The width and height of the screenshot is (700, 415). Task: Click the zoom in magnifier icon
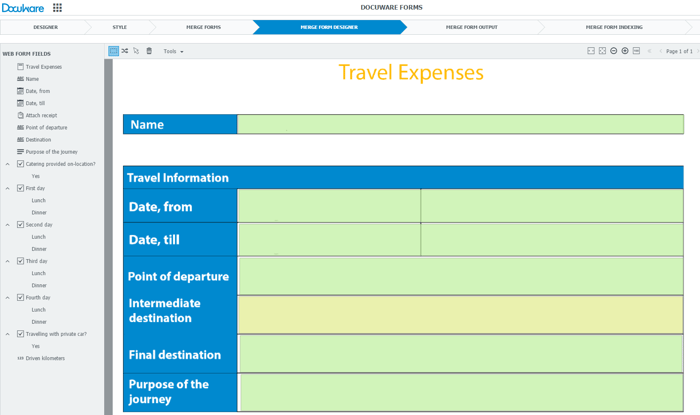[x=625, y=51]
